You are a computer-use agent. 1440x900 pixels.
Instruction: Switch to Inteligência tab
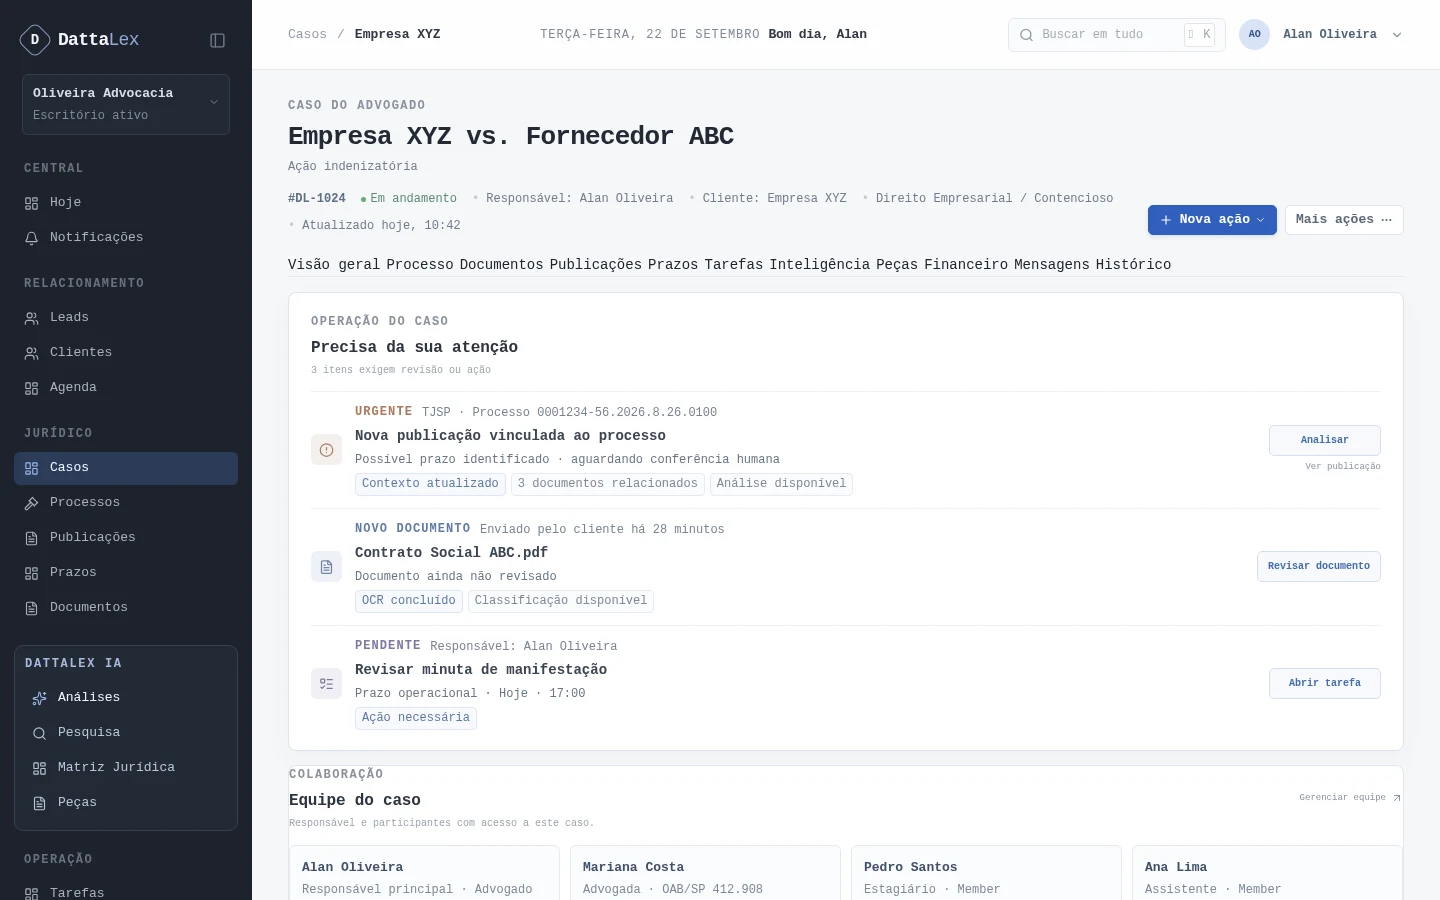[820, 265]
